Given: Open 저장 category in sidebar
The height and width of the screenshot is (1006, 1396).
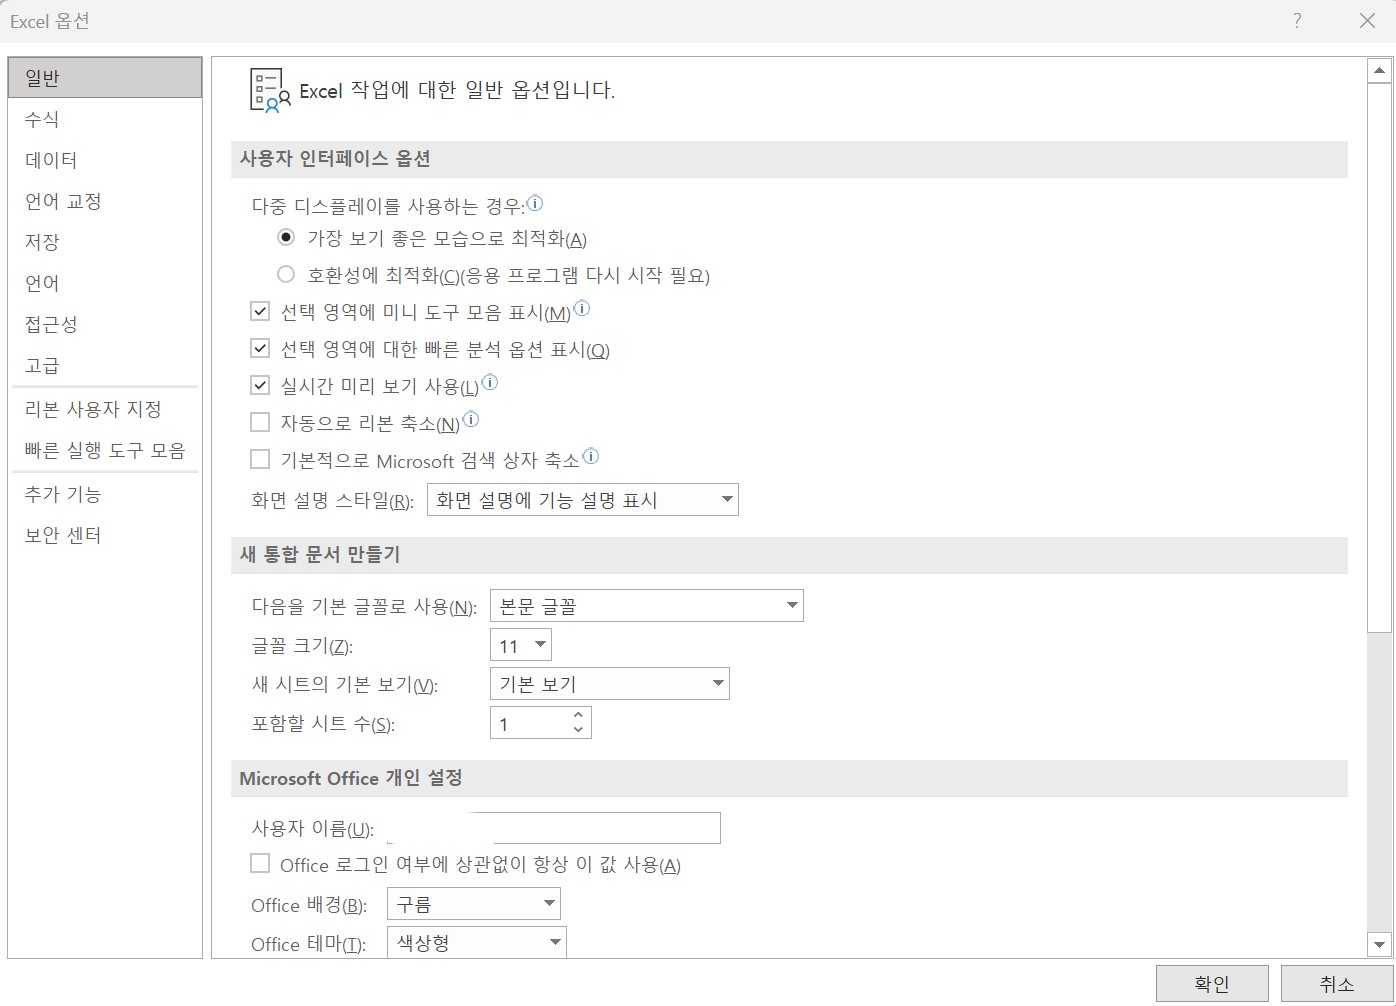Looking at the screenshot, I should tap(105, 242).
